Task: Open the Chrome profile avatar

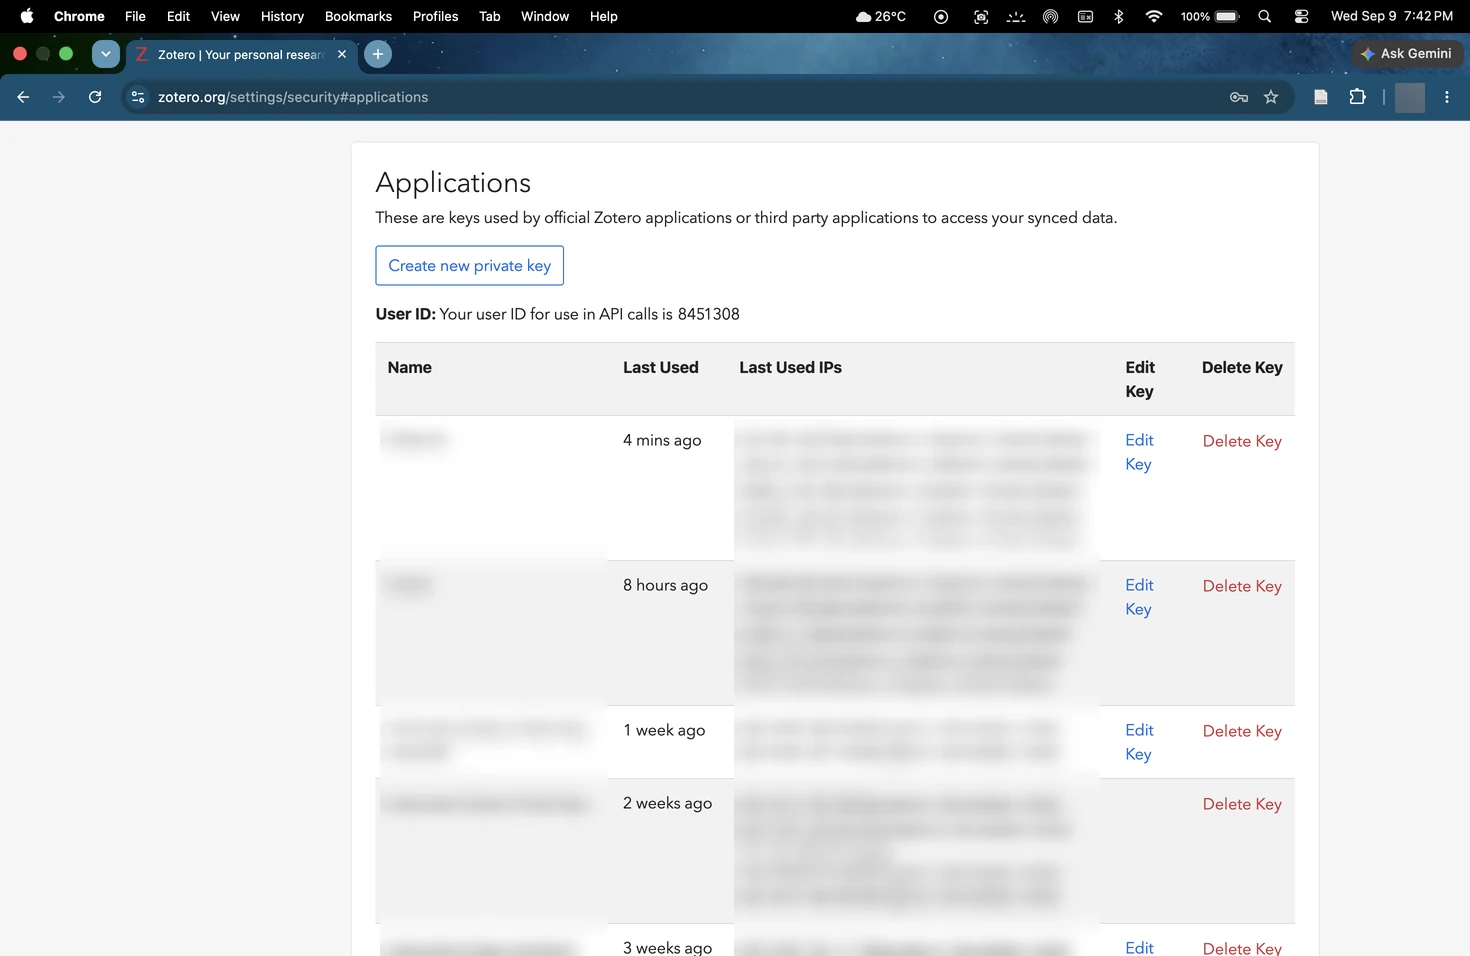Action: [x=1409, y=97]
